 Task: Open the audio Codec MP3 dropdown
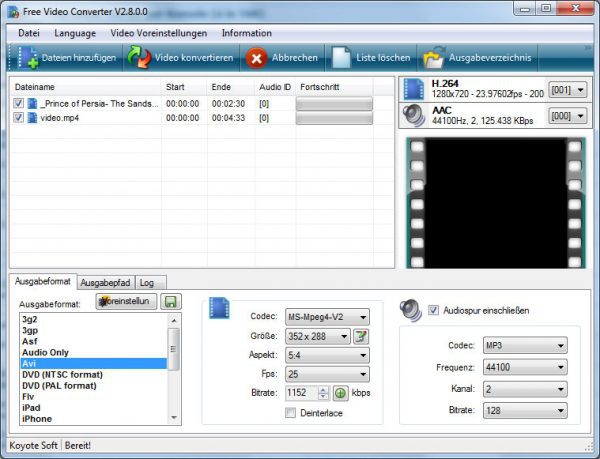tap(525, 345)
